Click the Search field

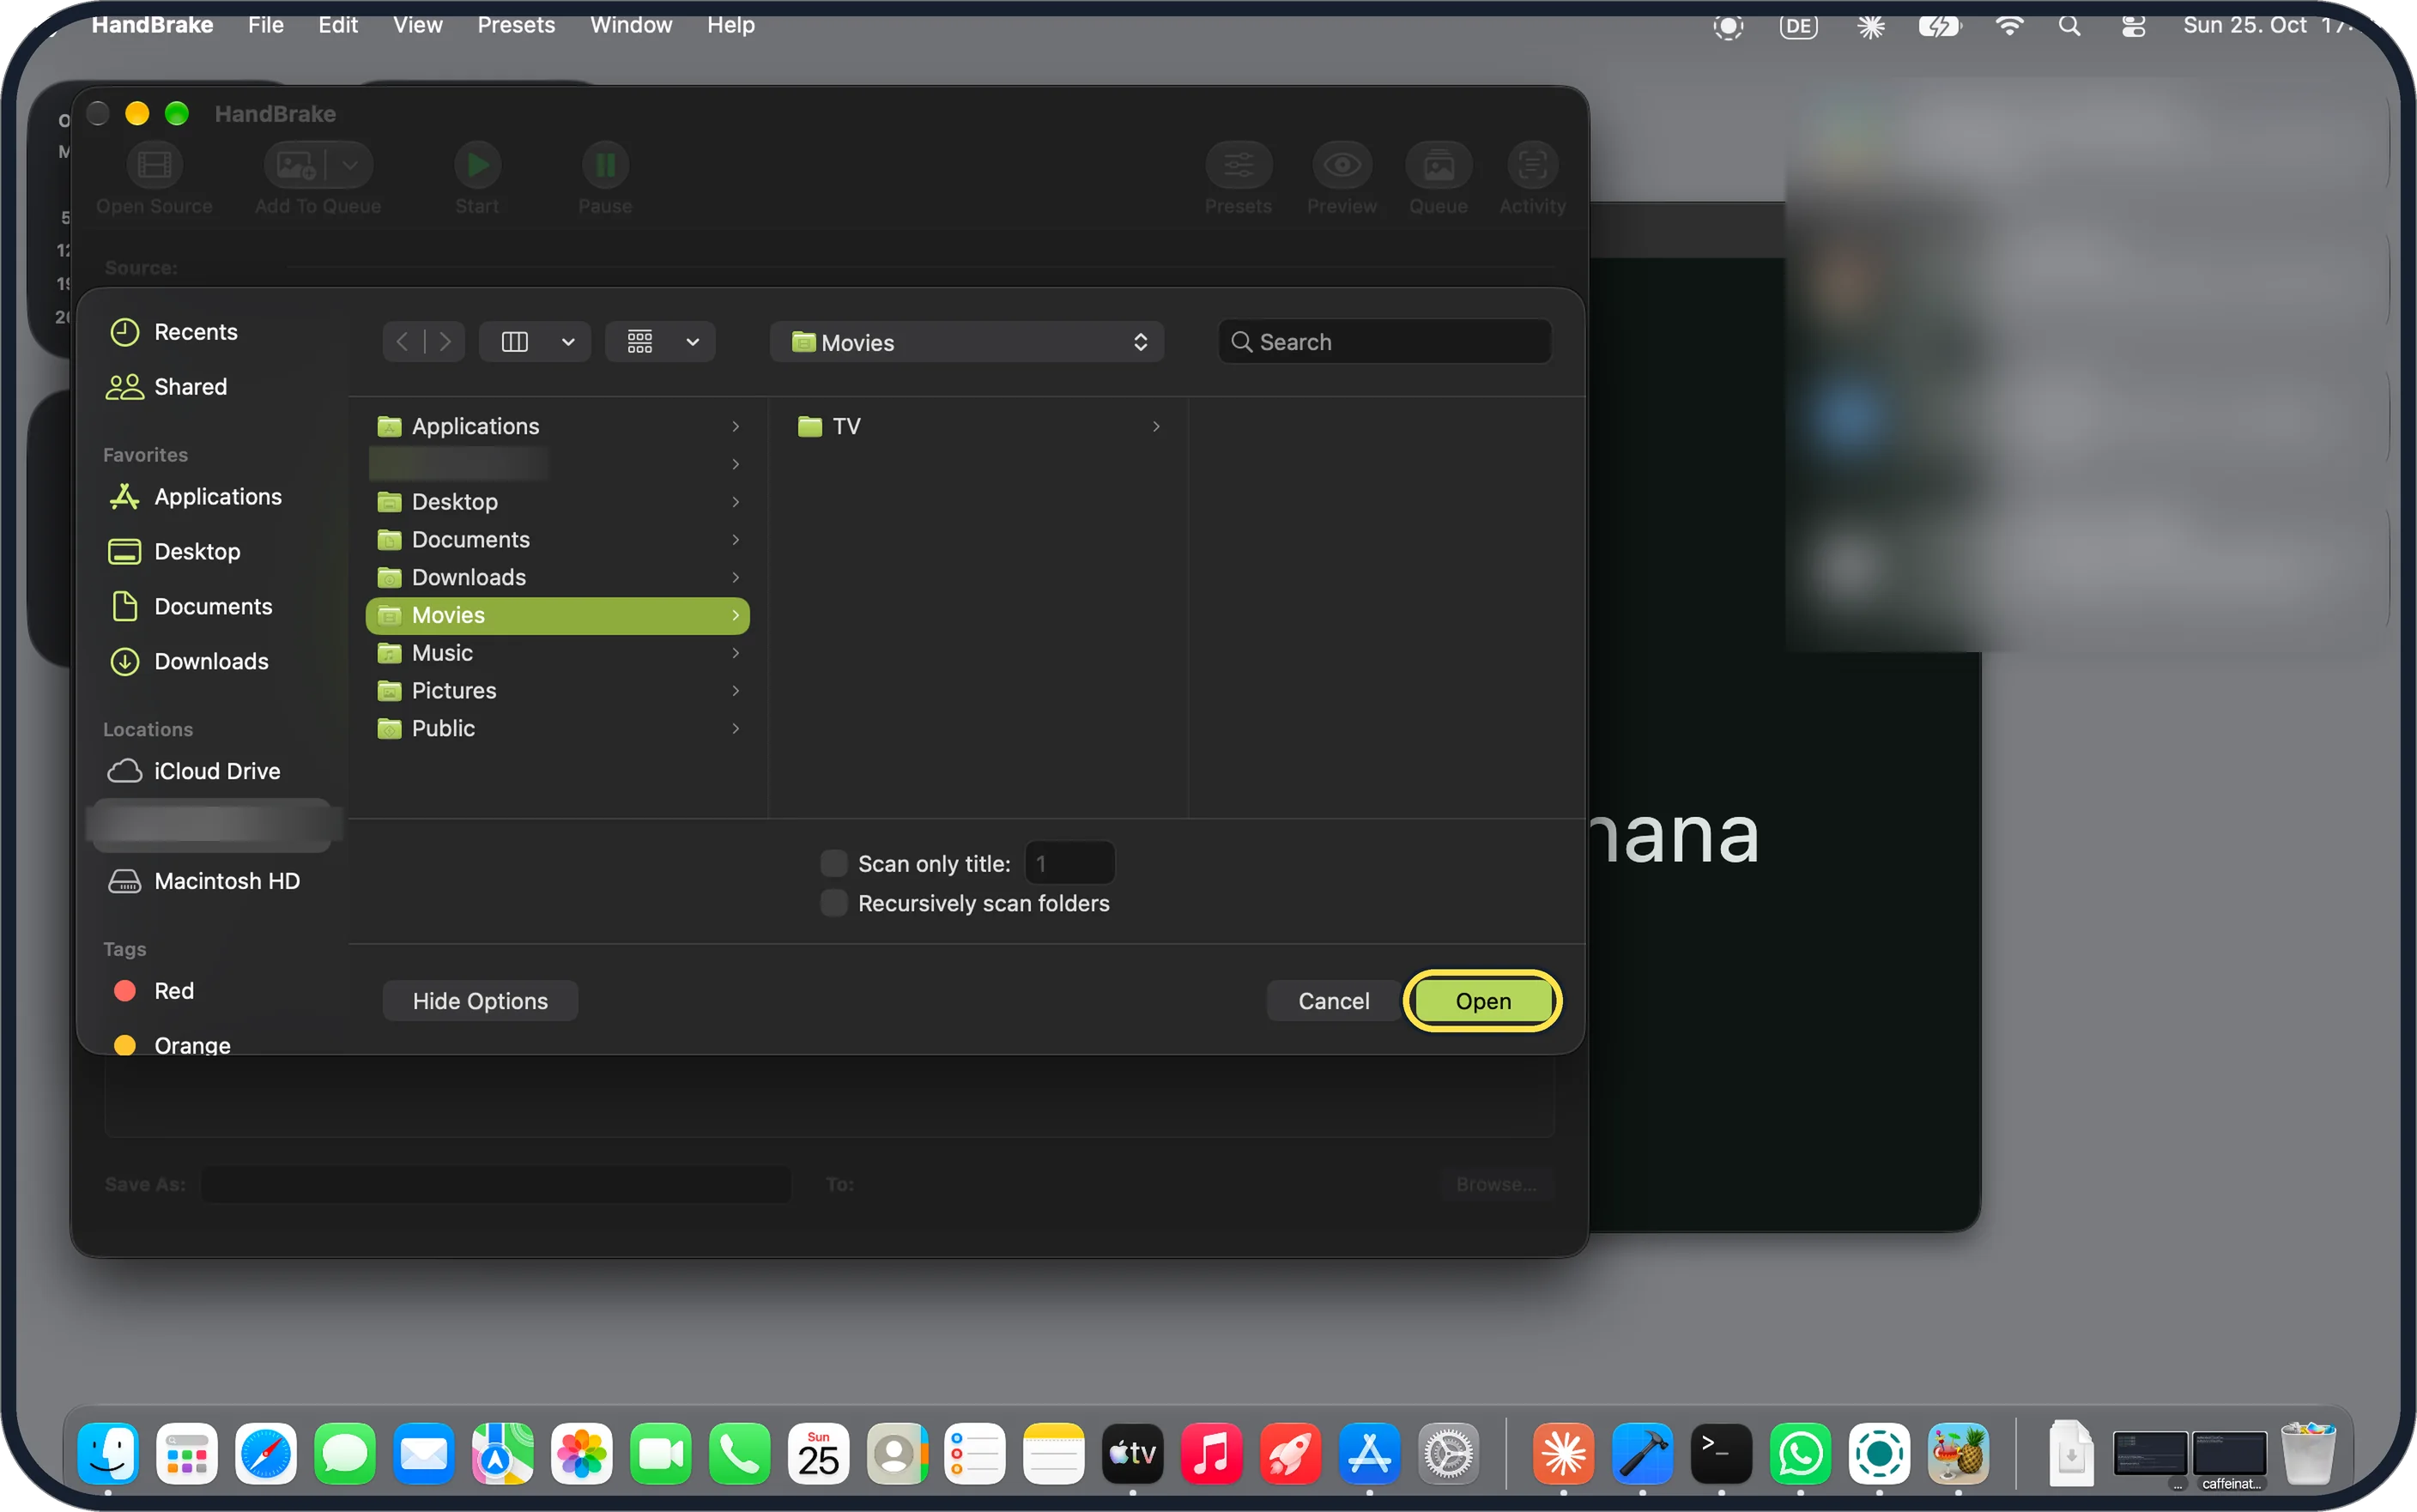[x=1385, y=342]
